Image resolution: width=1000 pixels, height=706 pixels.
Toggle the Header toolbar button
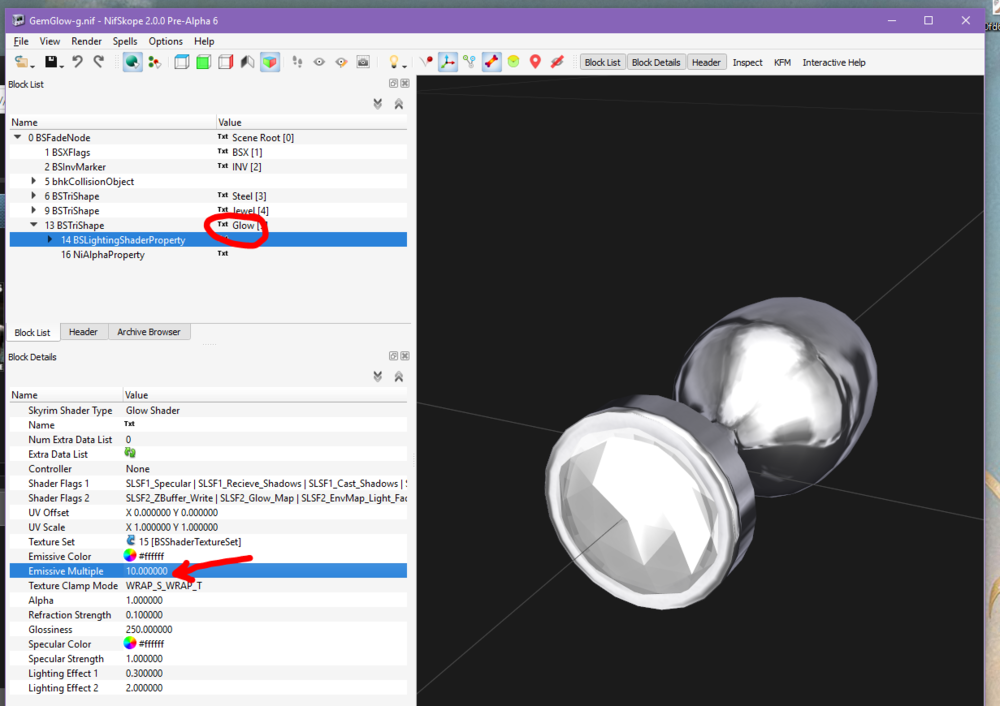click(x=706, y=63)
